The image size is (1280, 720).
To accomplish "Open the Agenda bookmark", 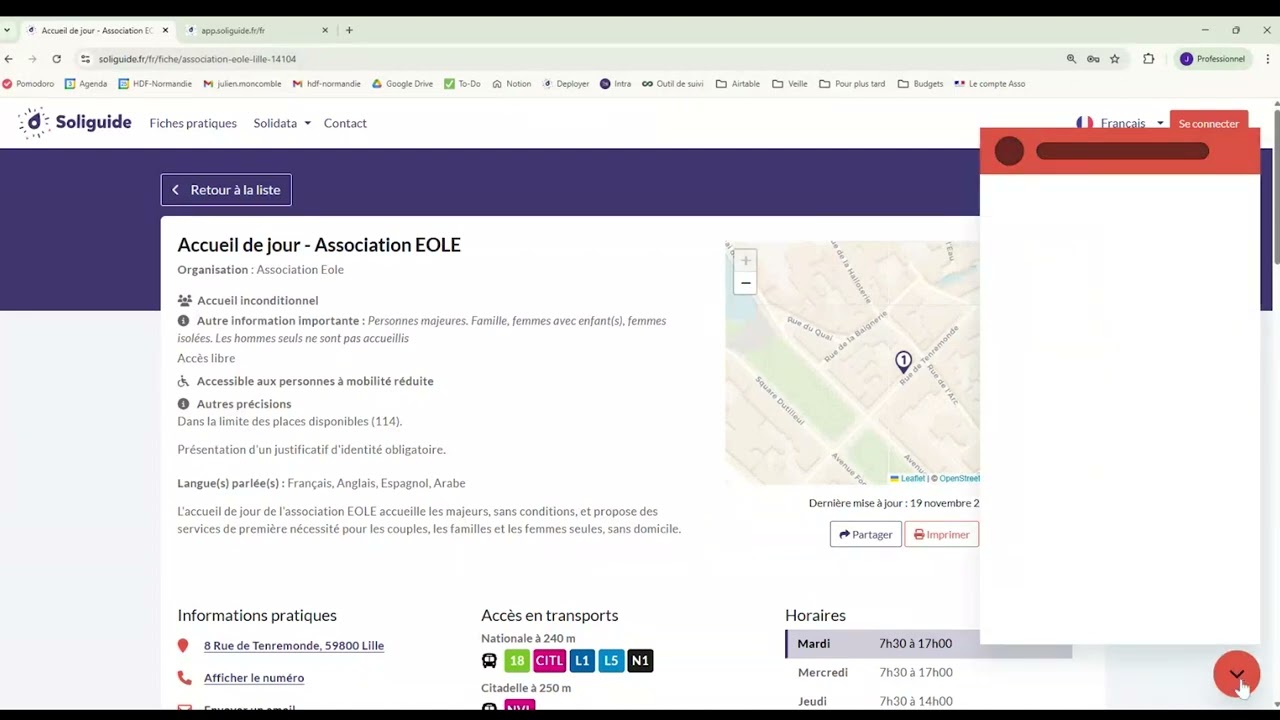I will click(86, 84).
